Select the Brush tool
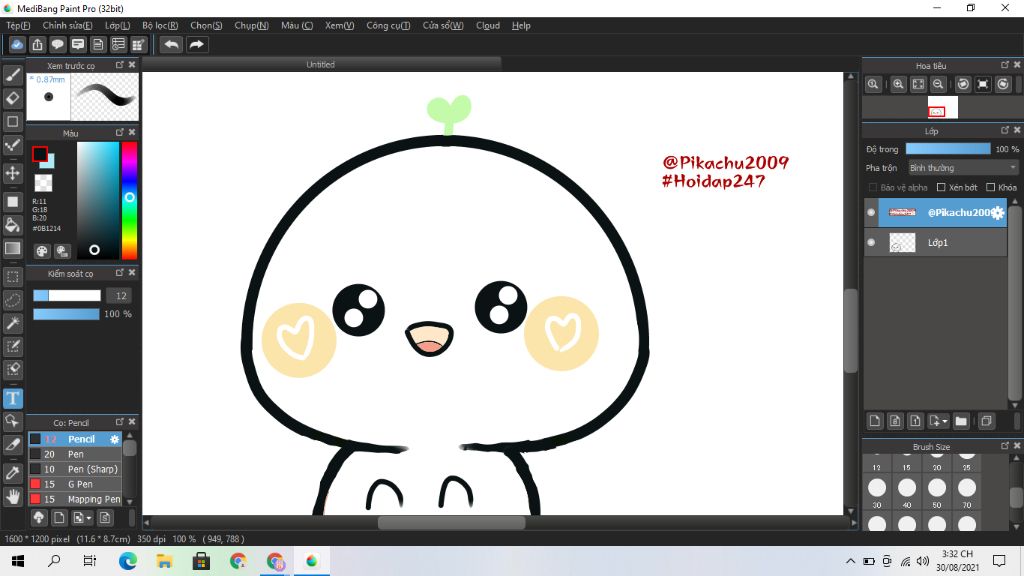The image size is (1024, 576). coord(12,75)
